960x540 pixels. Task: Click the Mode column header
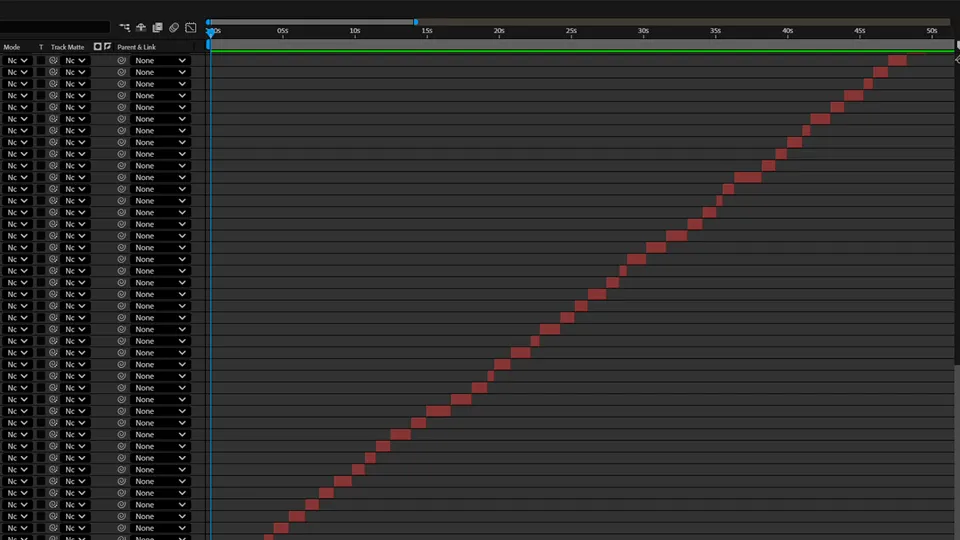[12, 47]
